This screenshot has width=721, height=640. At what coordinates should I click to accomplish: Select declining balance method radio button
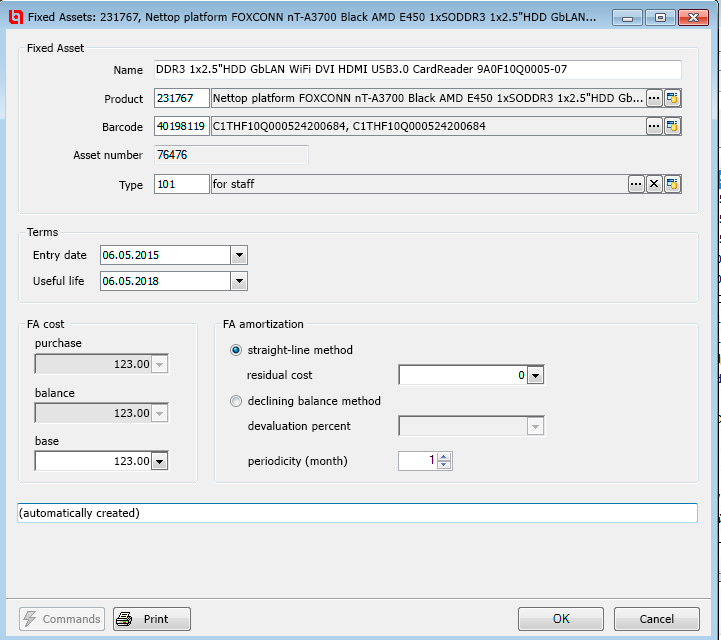click(x=236, y=401)
